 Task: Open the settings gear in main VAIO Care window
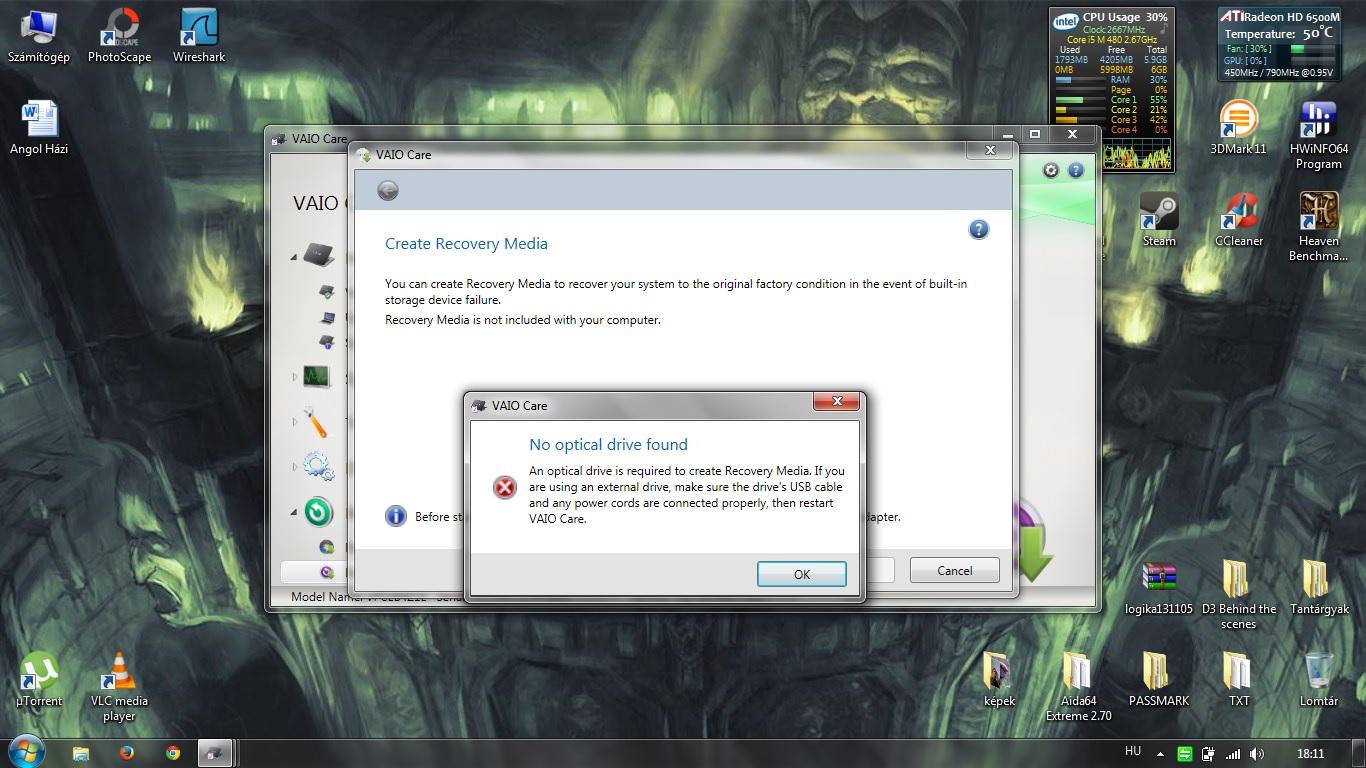(x=1051, y=171)
